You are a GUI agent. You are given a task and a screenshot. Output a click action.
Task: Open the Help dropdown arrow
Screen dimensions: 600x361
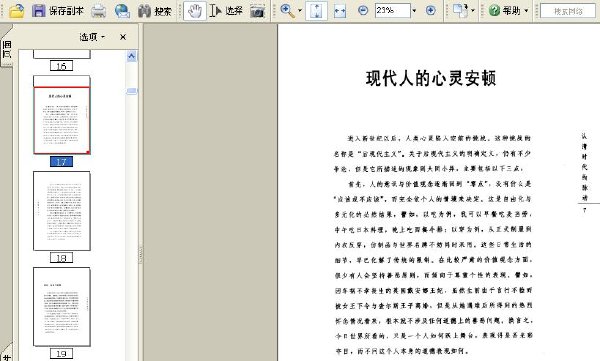click(527, 11)
